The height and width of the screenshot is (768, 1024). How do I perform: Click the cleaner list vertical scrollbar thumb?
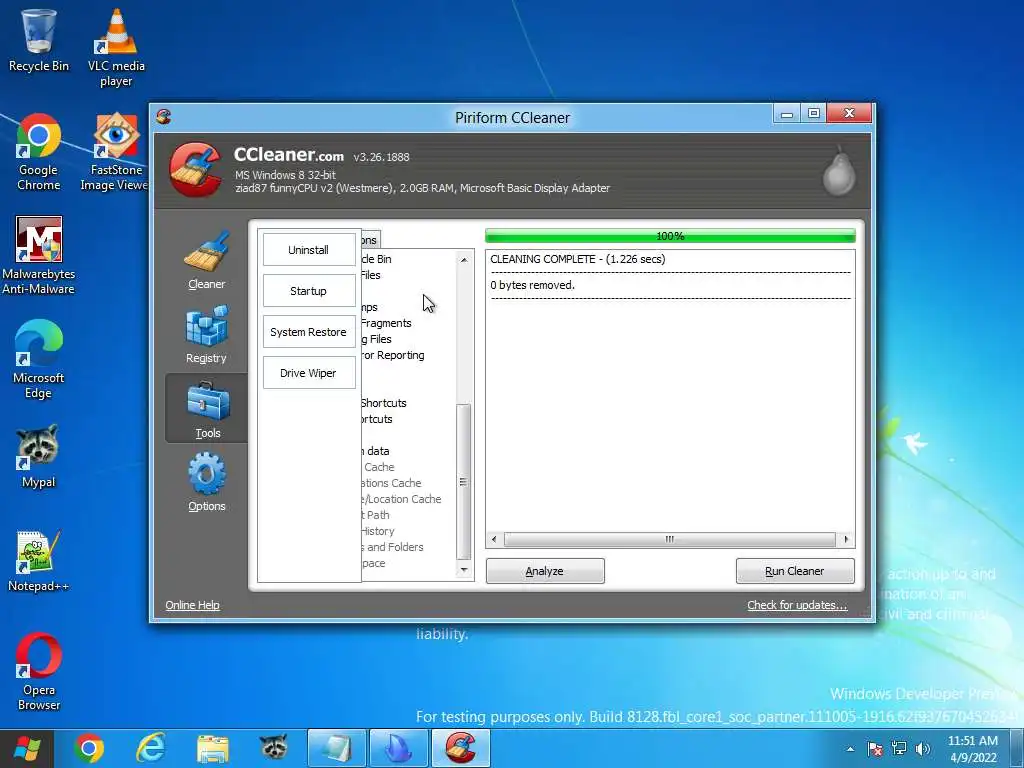point(464,482)
